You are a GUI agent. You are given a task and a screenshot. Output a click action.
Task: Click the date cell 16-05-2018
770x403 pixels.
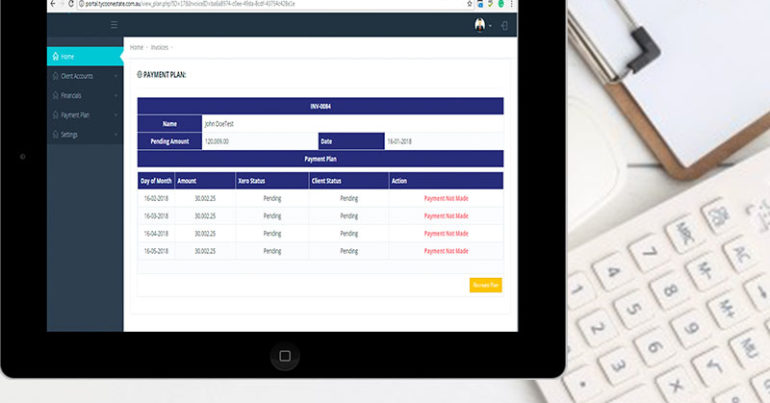coord(156,251)
